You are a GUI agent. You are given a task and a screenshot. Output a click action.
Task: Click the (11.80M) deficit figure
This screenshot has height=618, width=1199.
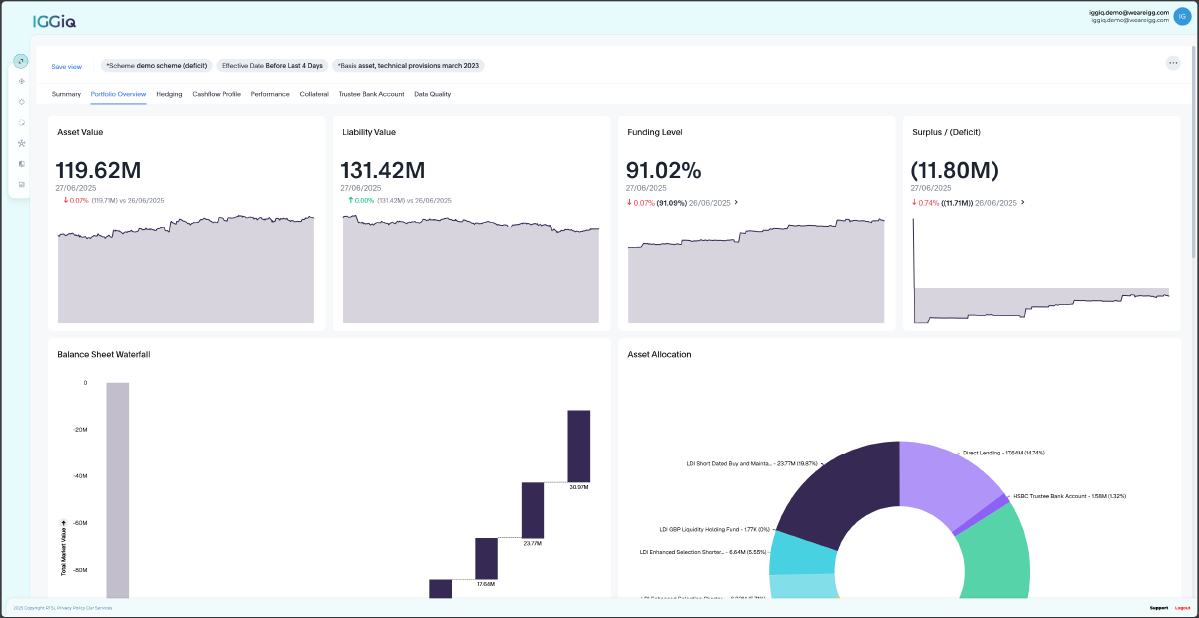point(955,171)
